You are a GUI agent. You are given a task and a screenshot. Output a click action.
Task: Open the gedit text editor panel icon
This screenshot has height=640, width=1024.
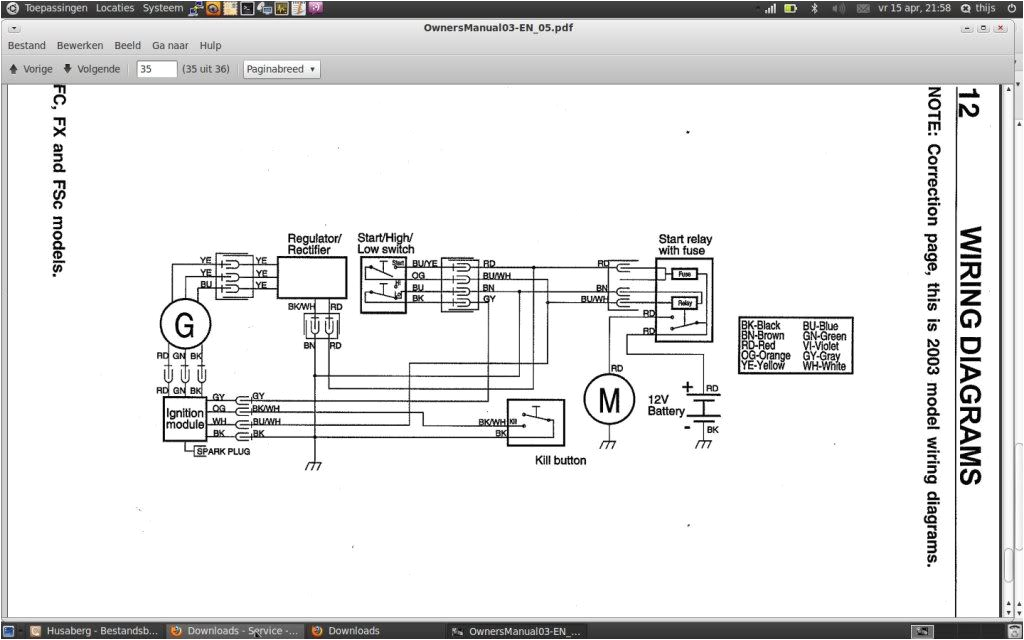[298, 8]
